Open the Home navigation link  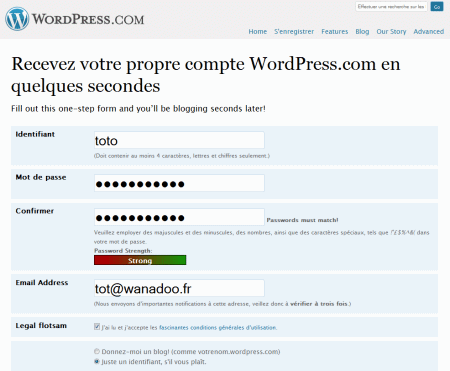tap(258, 31)
